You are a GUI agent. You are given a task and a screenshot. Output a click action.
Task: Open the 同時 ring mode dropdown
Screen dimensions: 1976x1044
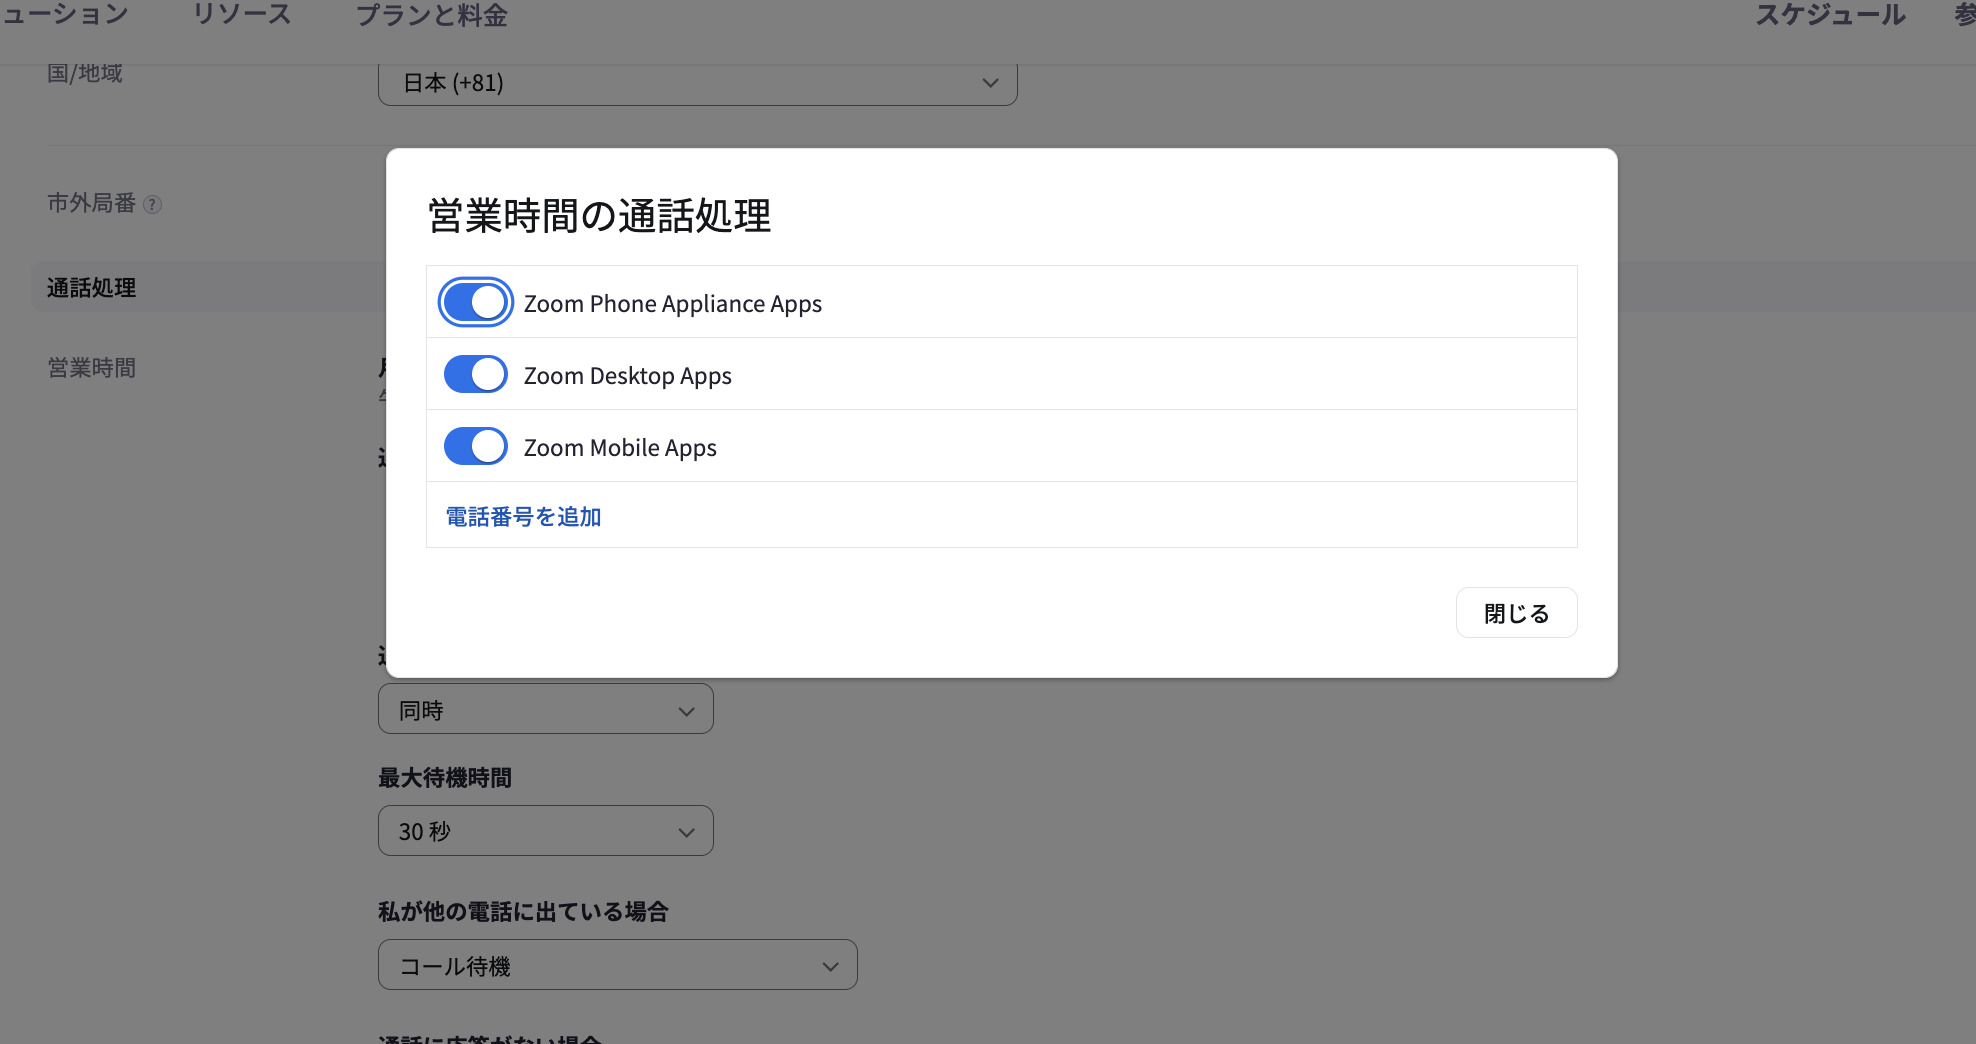(545, 709)
